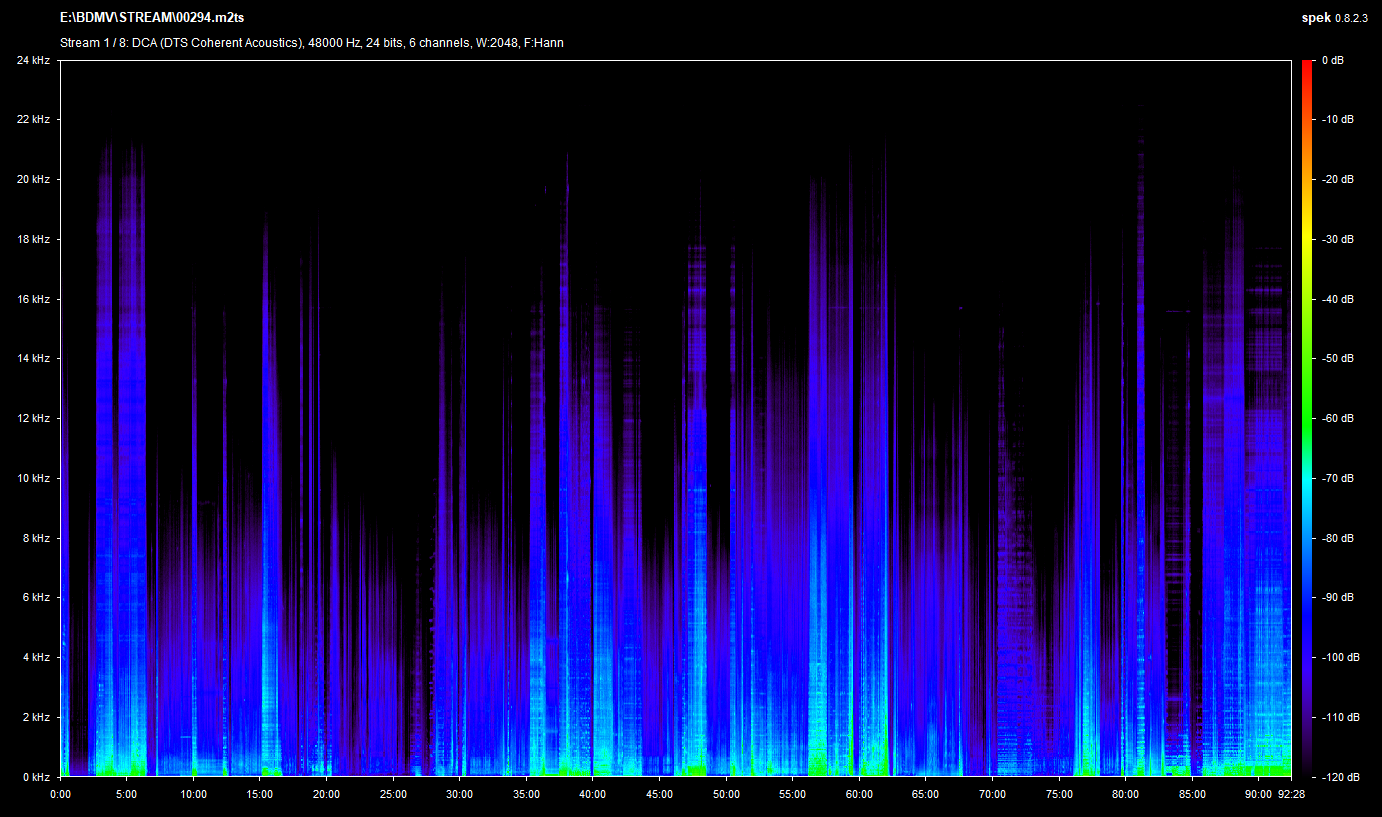Click the DCA stream info line
1382x817 pixels.
click(x=311, y=43)
